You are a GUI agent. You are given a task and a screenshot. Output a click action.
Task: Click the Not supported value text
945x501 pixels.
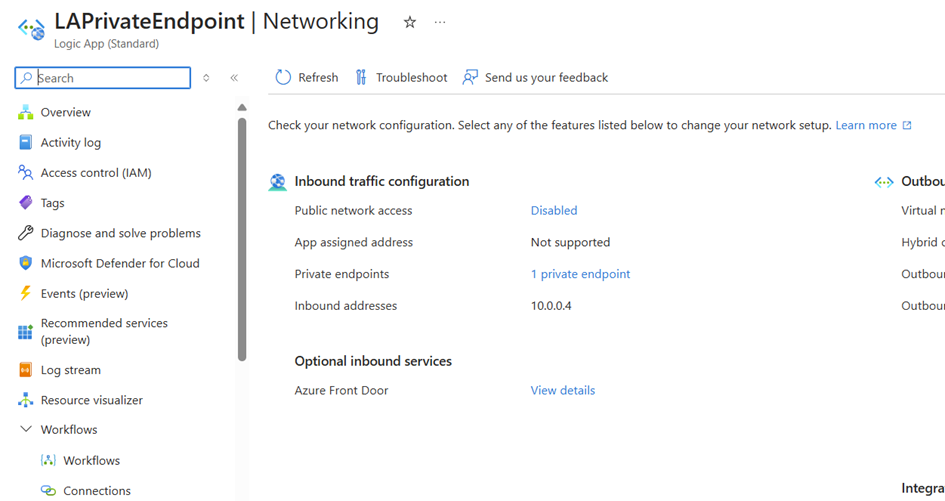(570, 242)
